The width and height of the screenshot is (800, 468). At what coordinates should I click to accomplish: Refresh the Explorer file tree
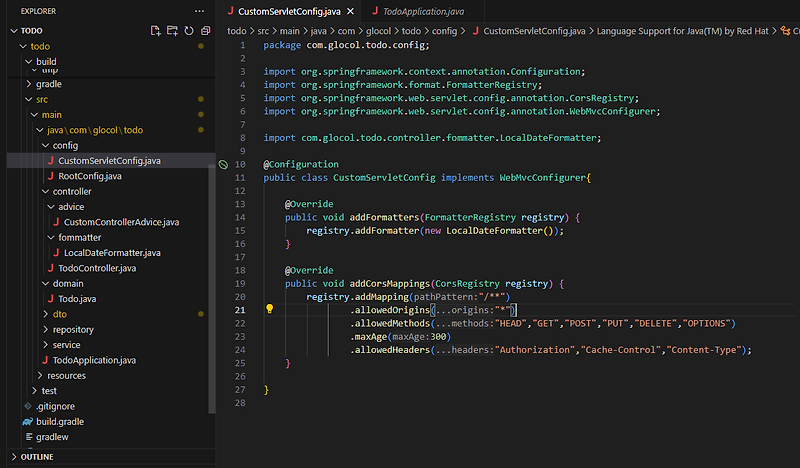189,31
